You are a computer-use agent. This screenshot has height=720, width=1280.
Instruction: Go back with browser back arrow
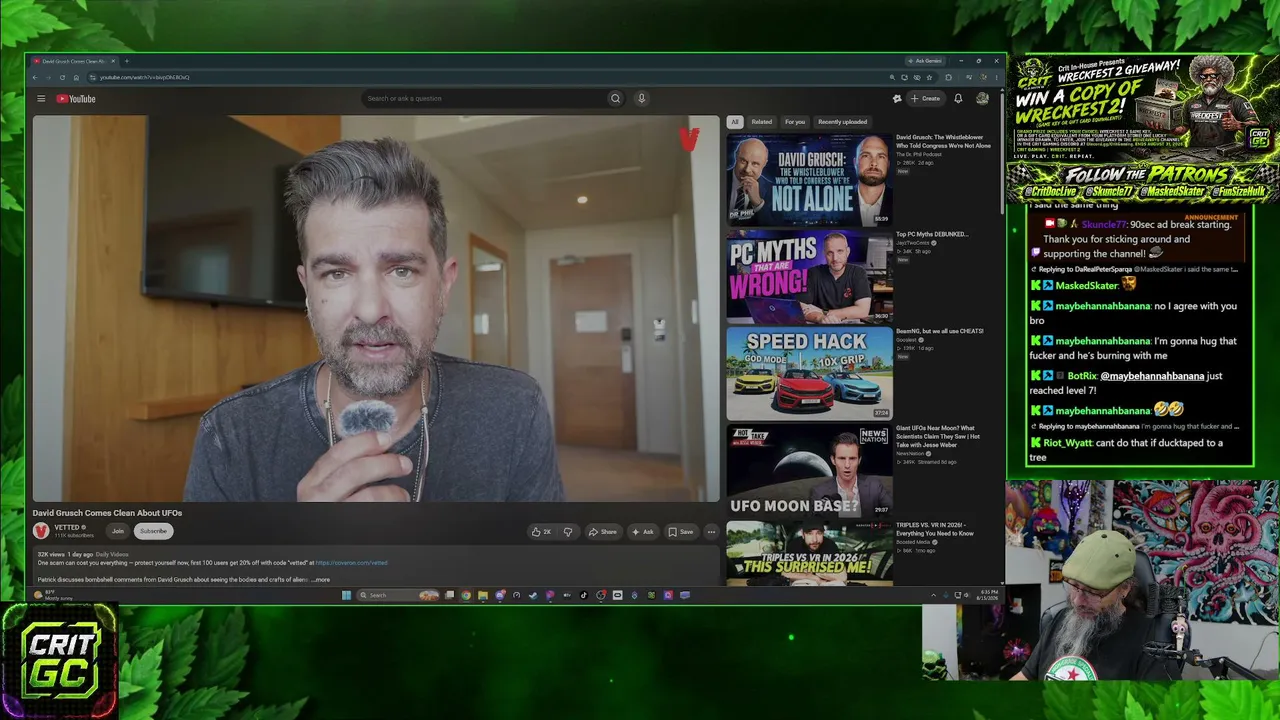[x=35, y=77]
